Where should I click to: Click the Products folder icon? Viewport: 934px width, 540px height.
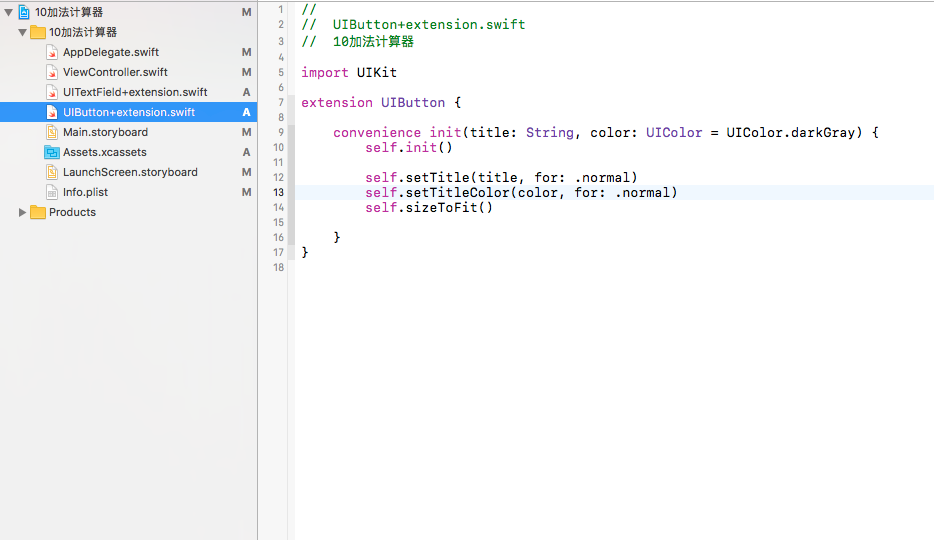(x=38, y=212)
